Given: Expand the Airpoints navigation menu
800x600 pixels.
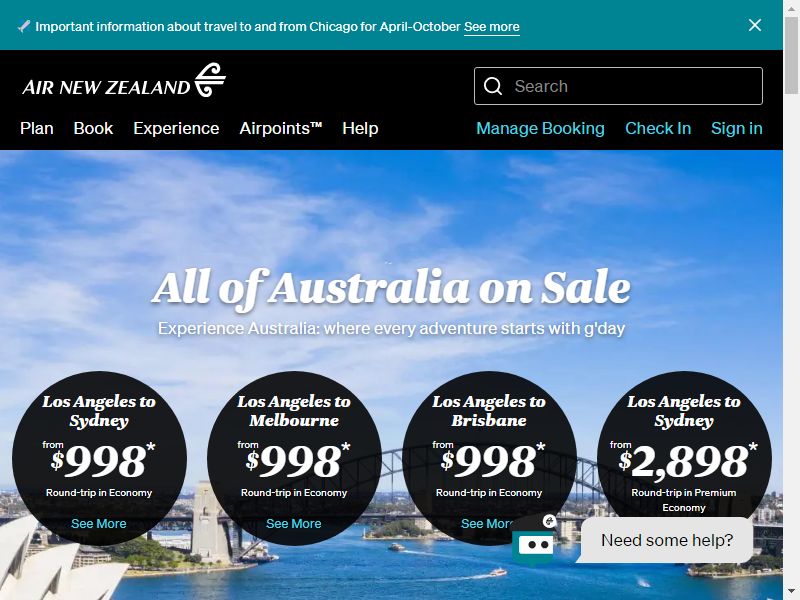Looking at the screenshot, I should tap(281, 128).
